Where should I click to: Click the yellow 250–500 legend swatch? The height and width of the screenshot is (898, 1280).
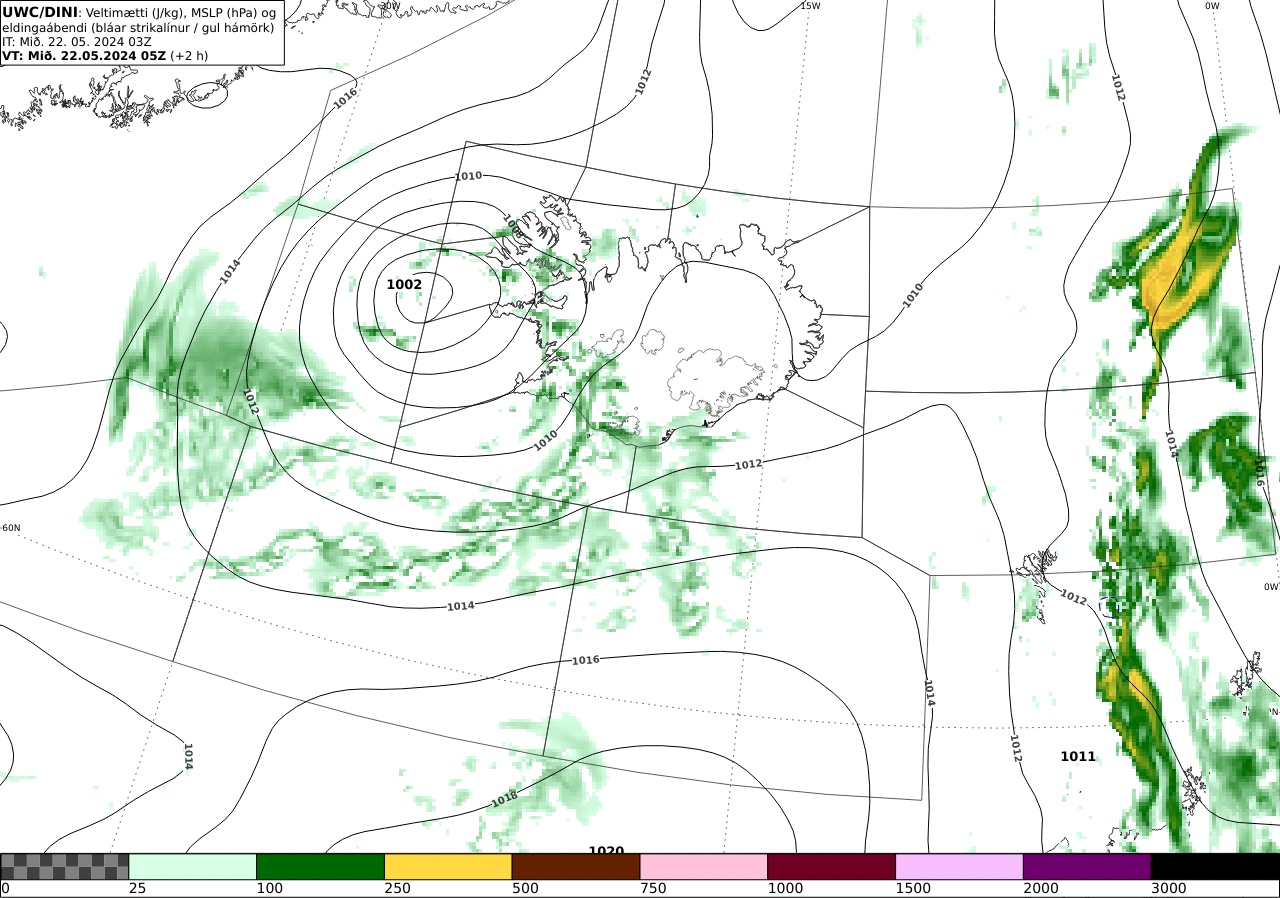coord(448,866)
